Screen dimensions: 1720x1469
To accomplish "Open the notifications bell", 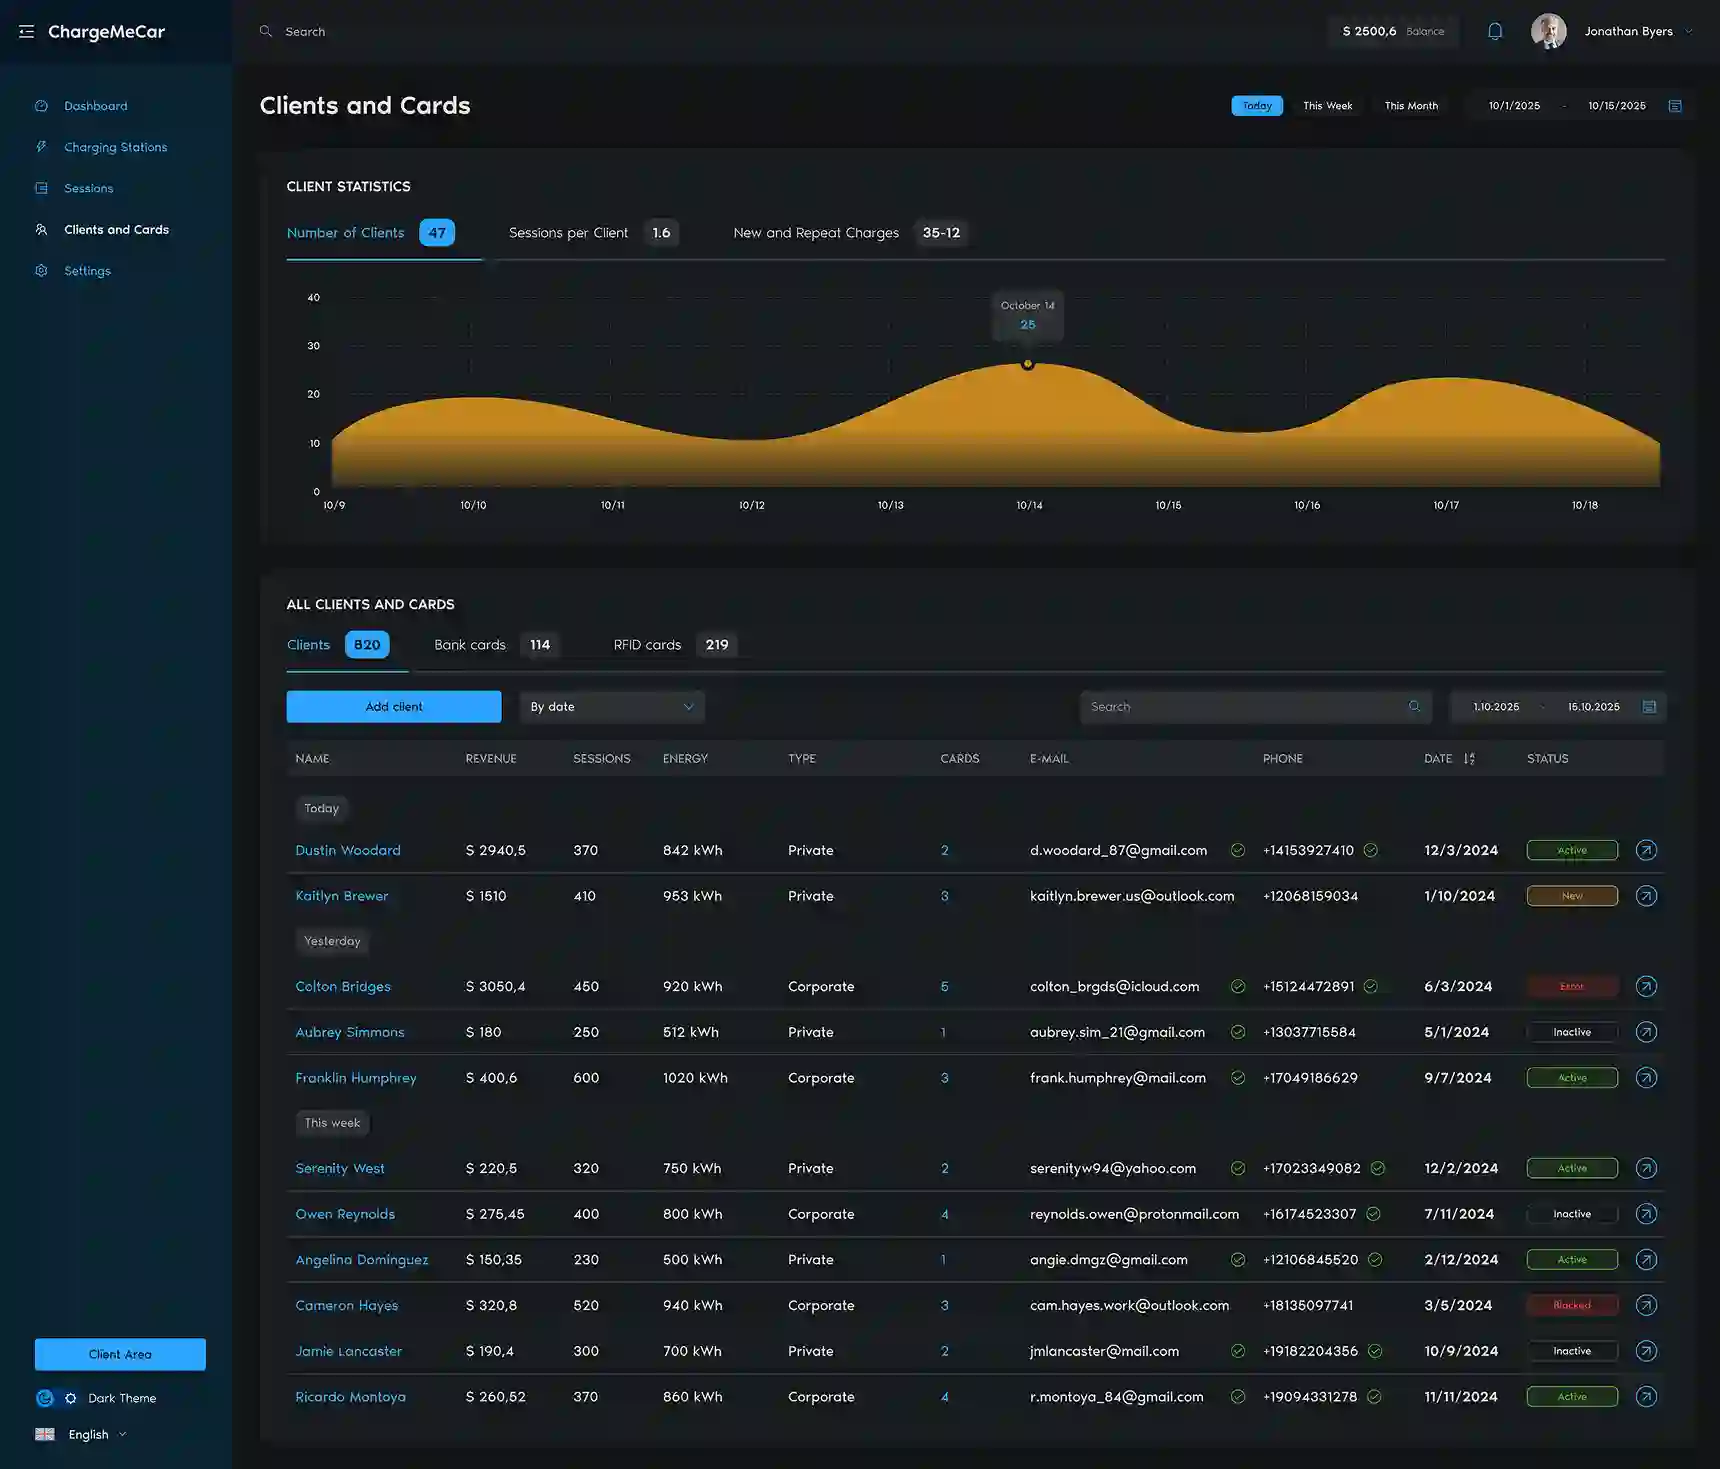I will [x=1494, y=32].
